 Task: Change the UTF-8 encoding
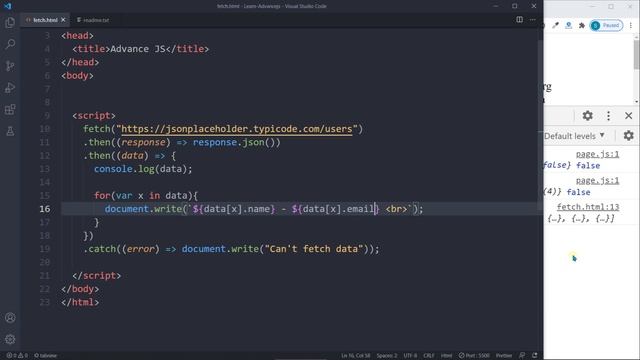click(x=410, y=356)
